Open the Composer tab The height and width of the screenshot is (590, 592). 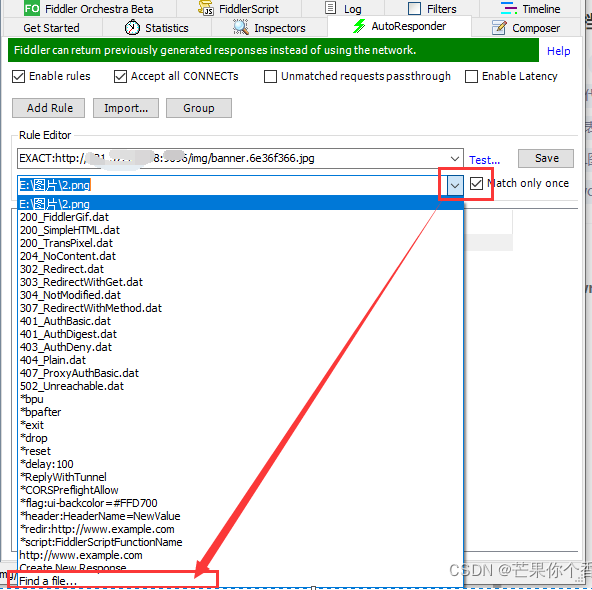[x=526, y=28]
